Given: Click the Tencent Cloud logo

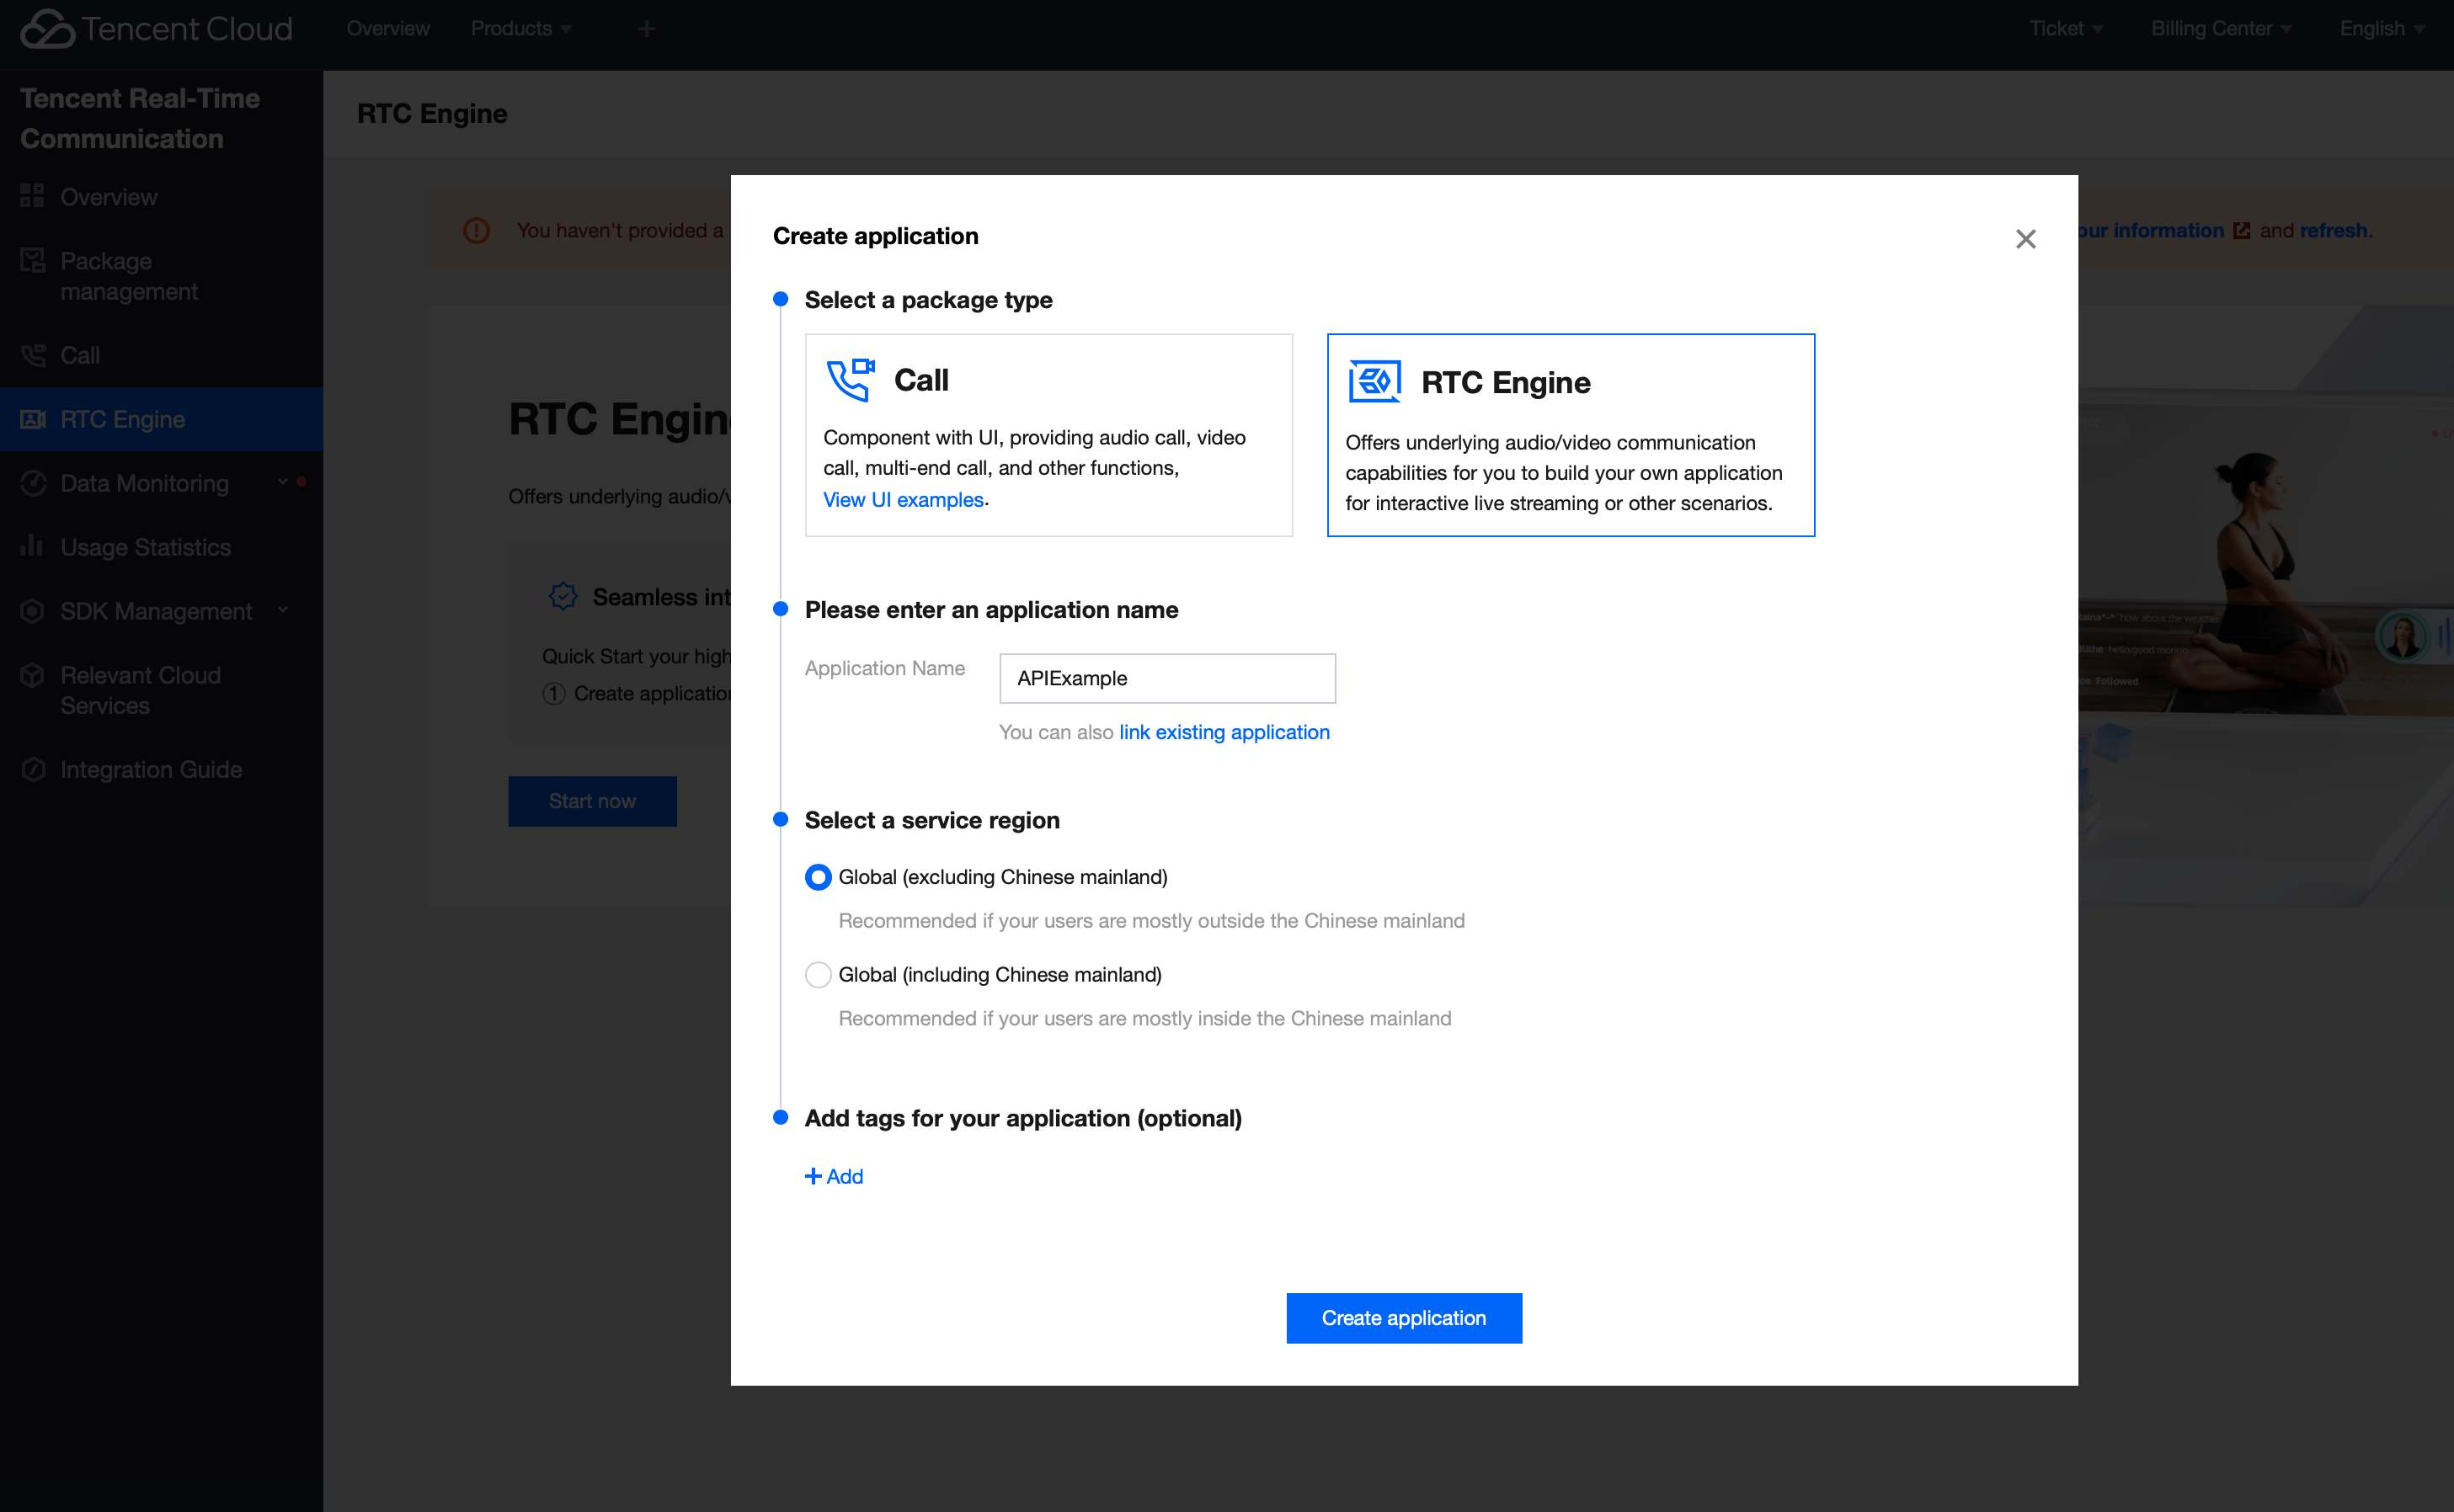Looking at the screenshot, I should [x=157, y=28].
